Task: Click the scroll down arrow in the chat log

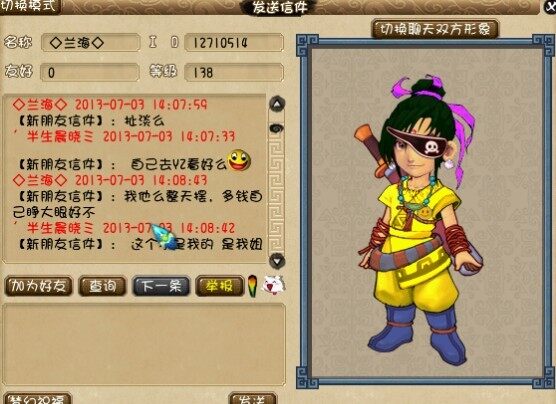Action: coord(277,261)
